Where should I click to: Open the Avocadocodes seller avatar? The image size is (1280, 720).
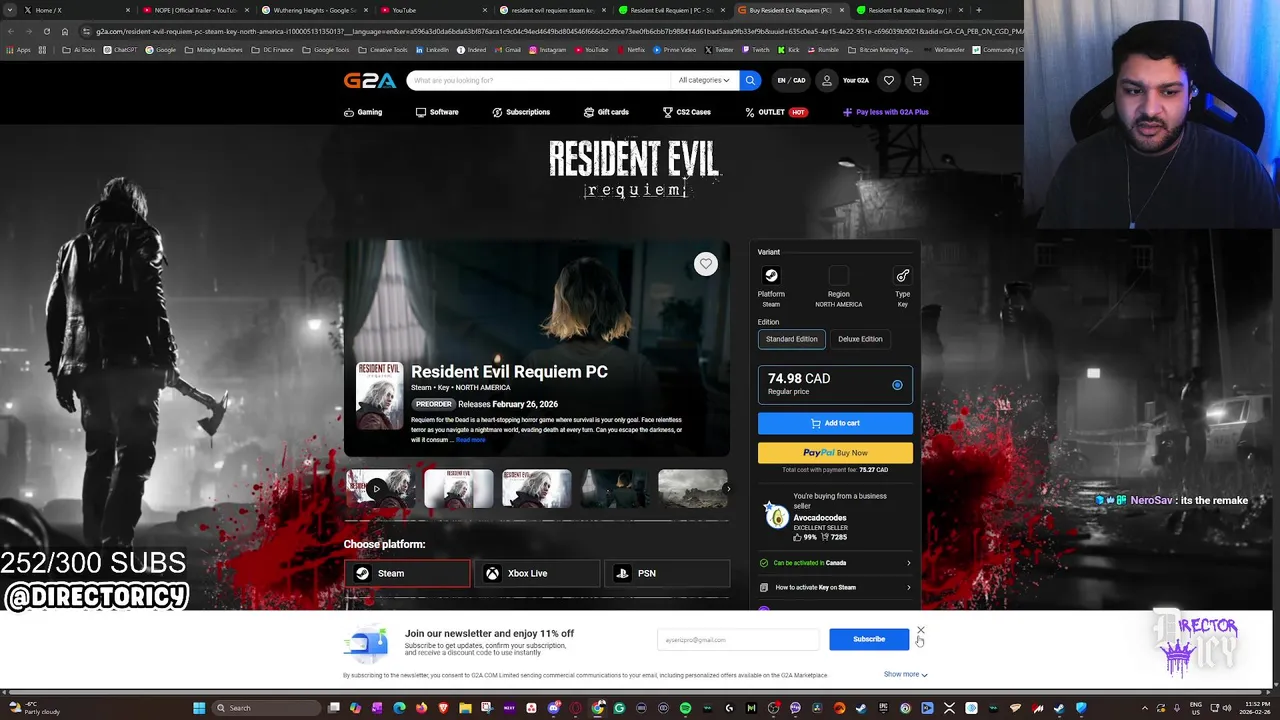[x=776, y=516]
